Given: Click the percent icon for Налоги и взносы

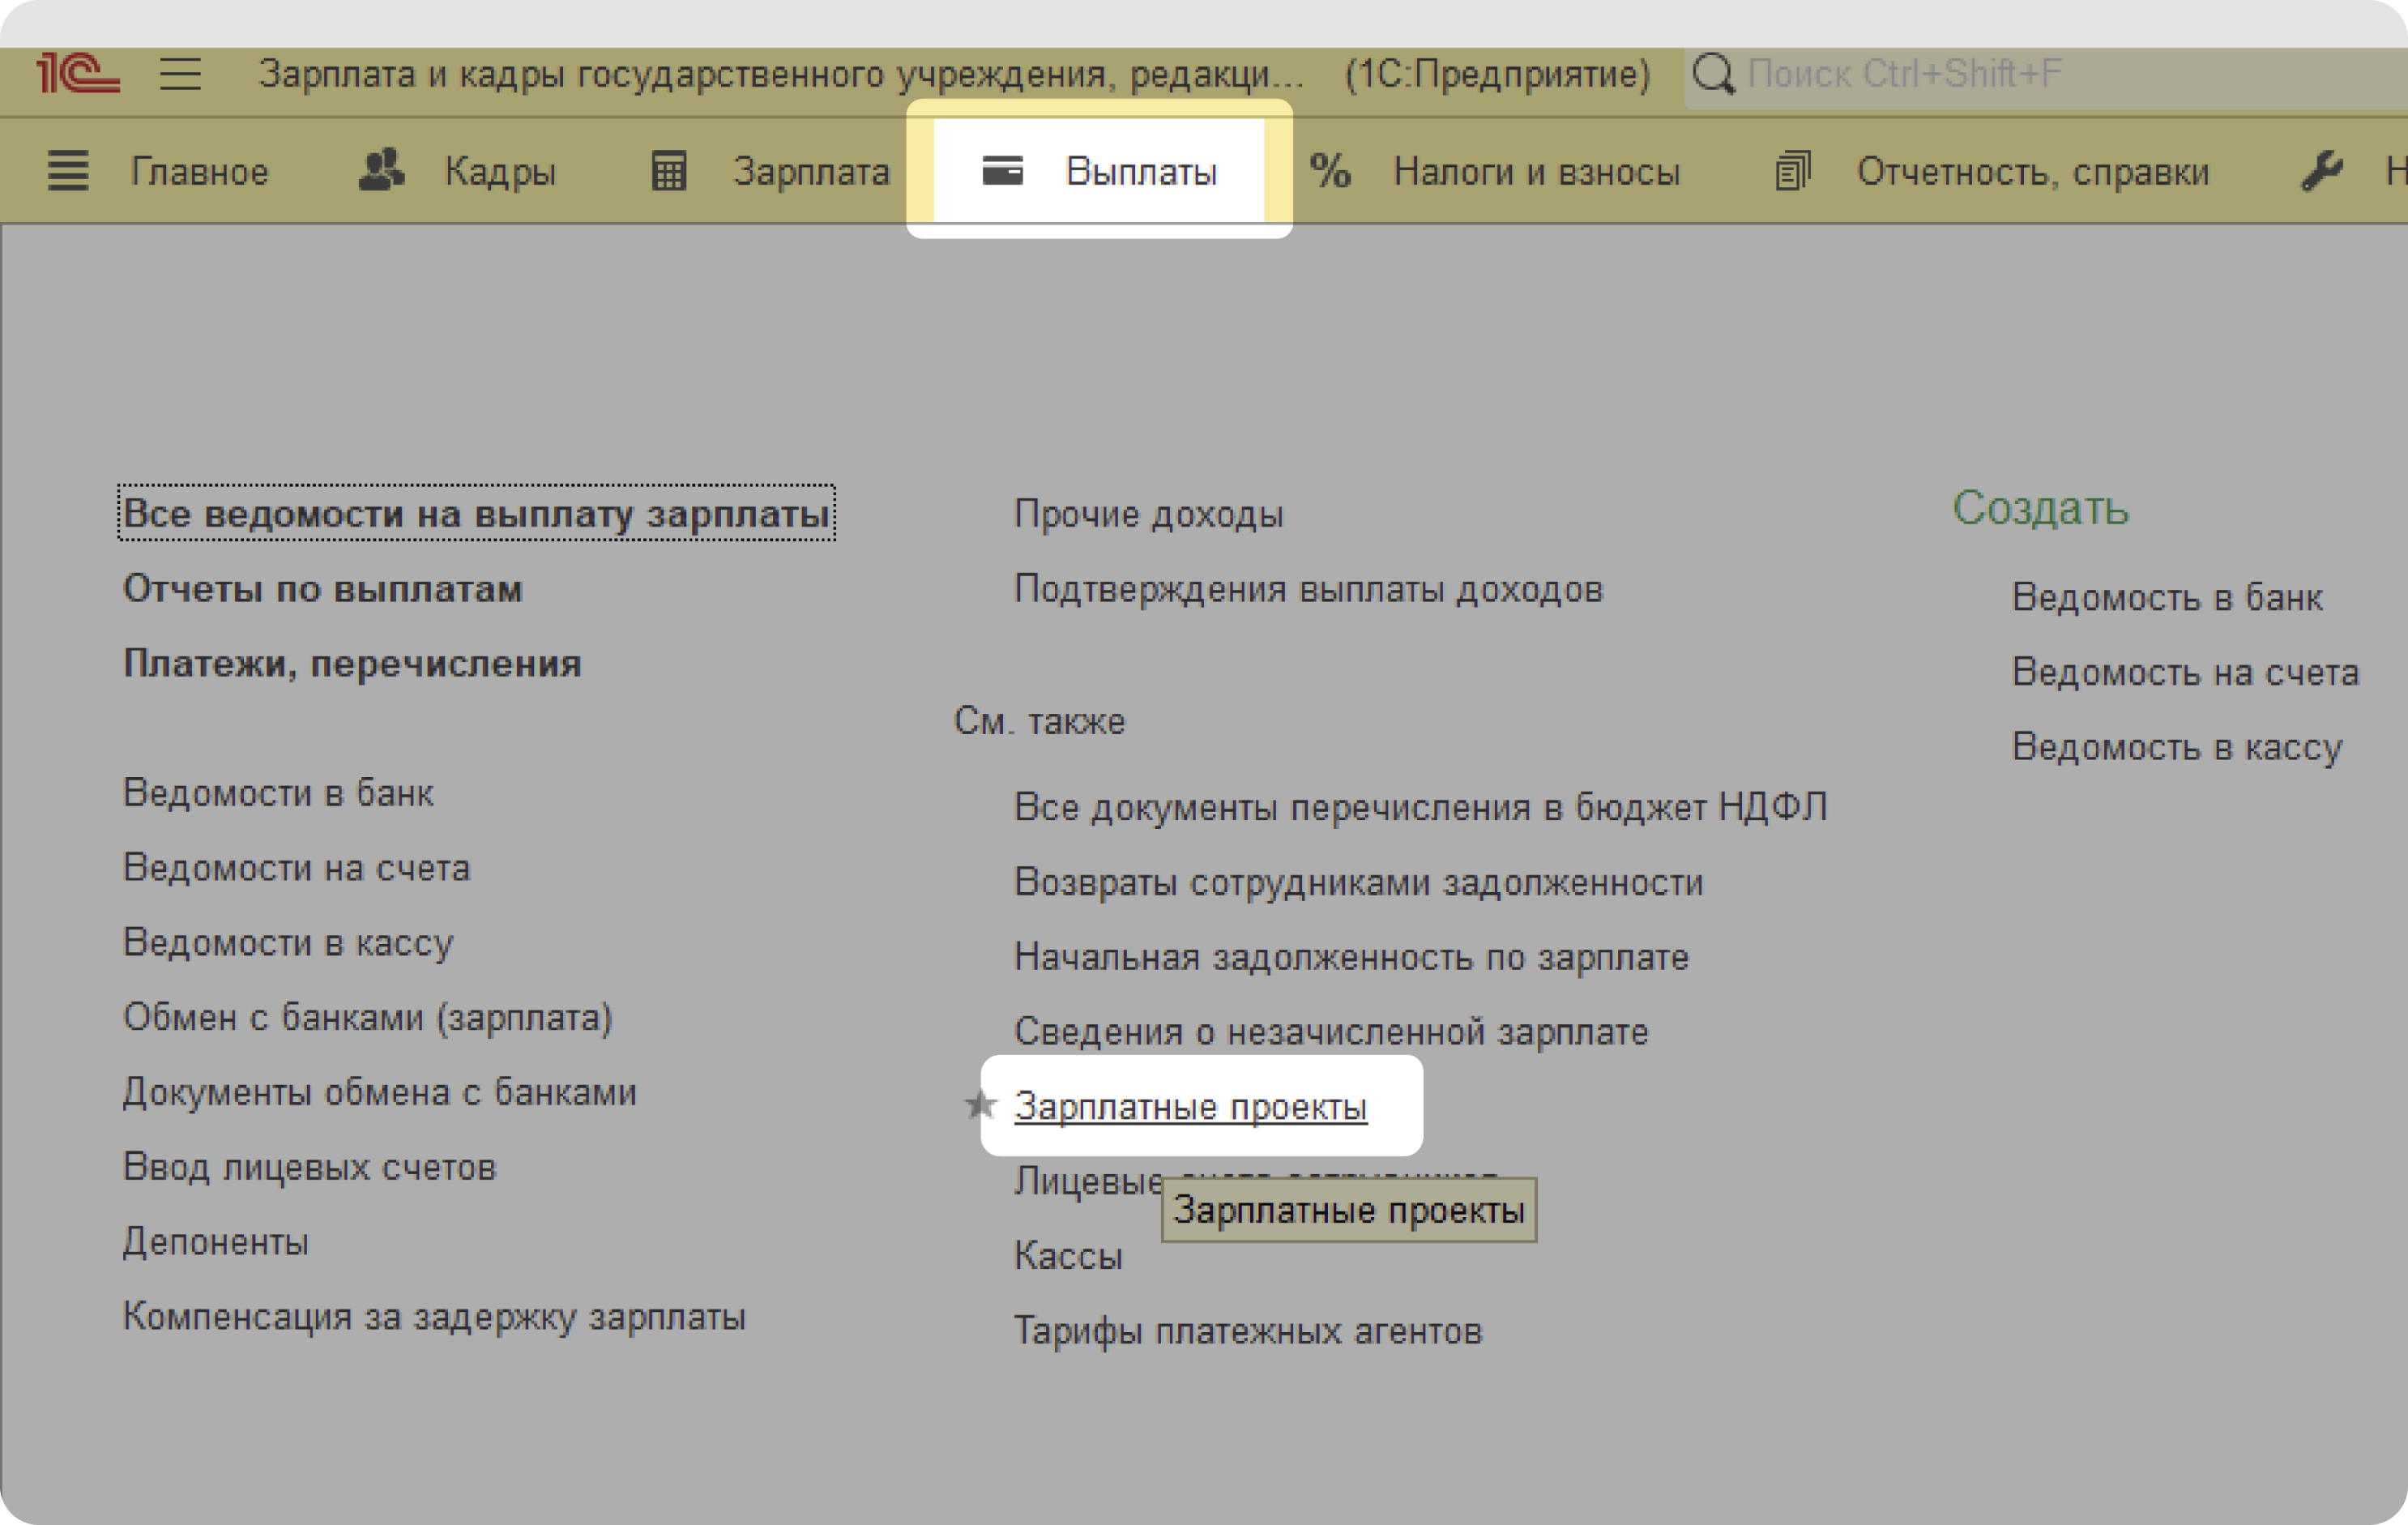Looking at the screenshot, I should click(1330, 171).
